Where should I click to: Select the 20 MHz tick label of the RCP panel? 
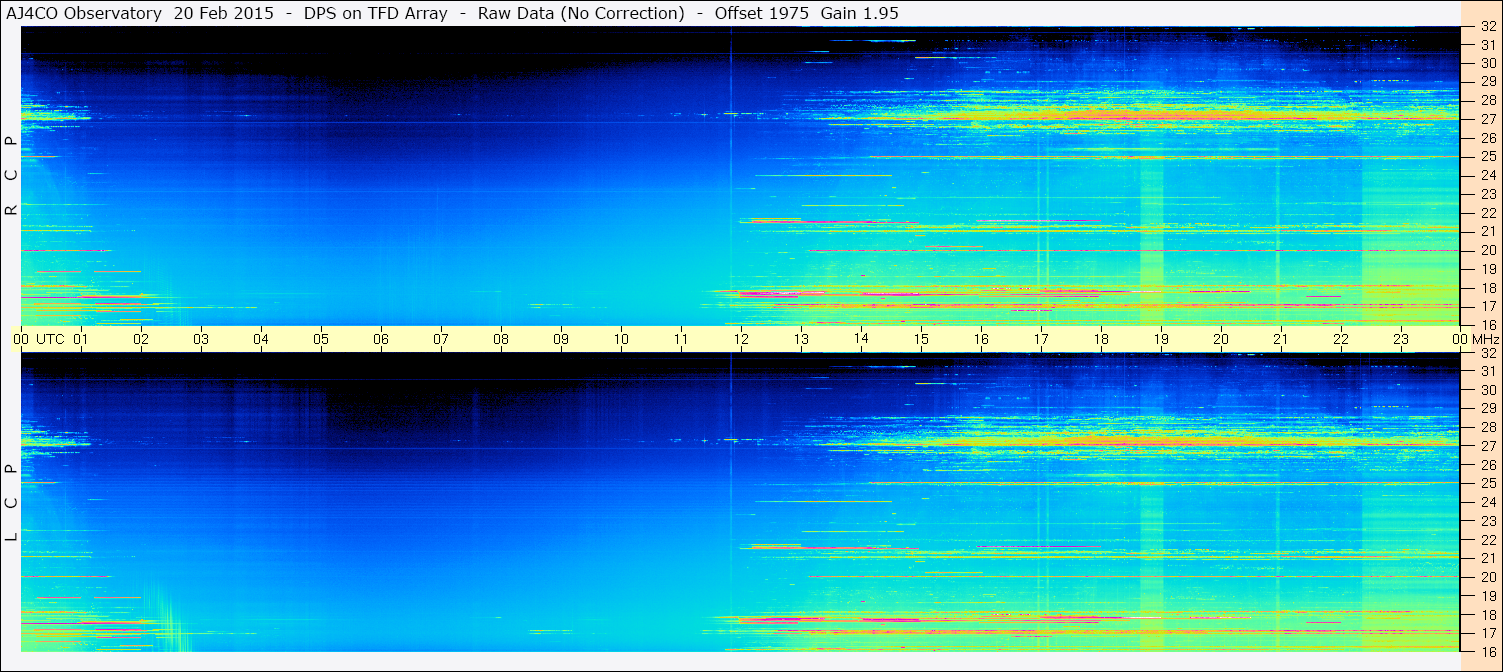coord(1488,250)
